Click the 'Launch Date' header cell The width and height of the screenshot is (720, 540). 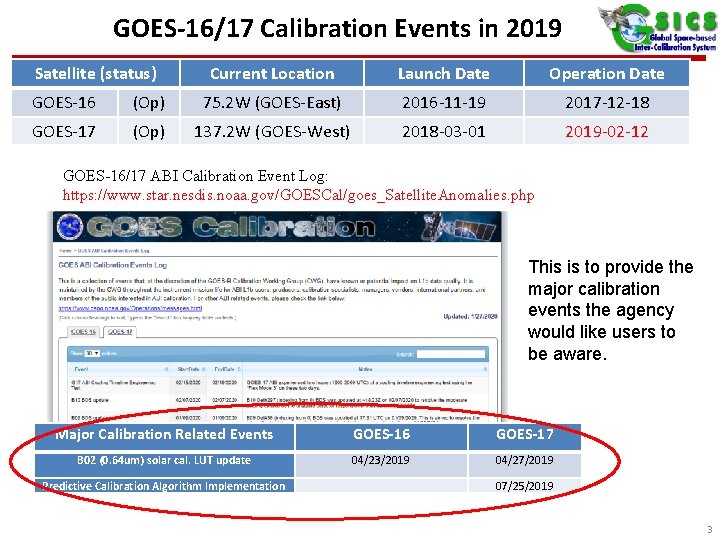pos(444,73)
